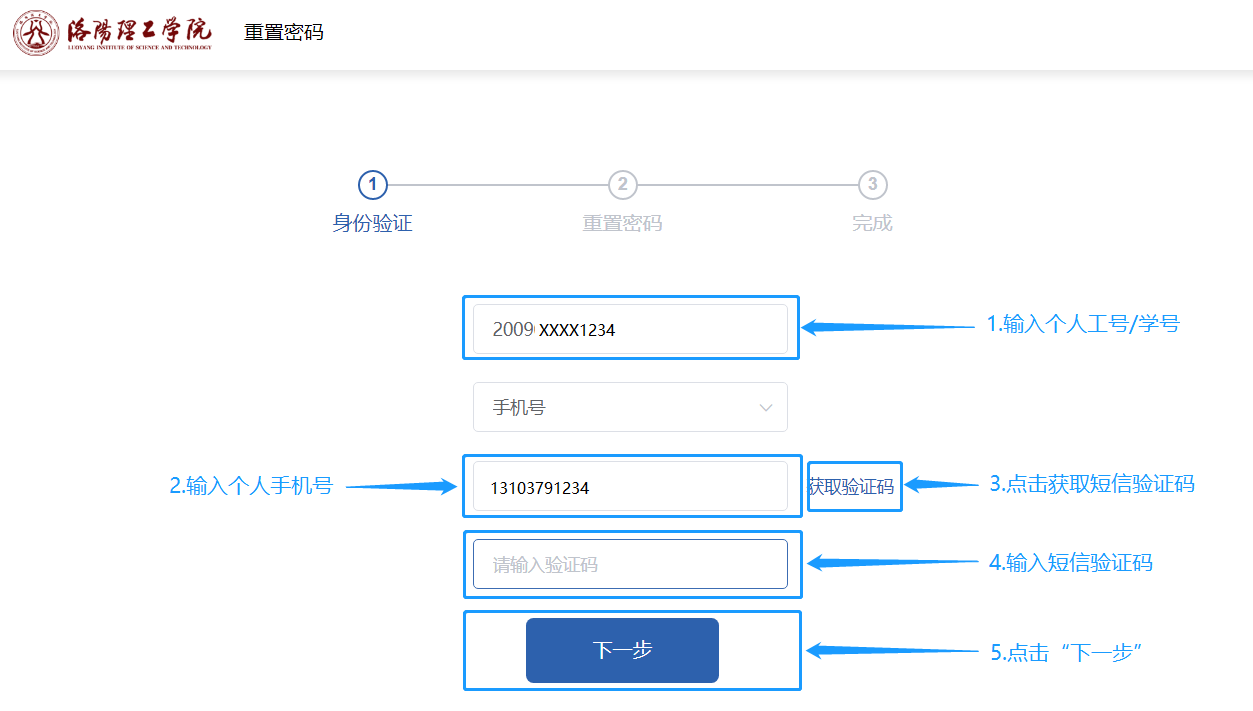1253x711 pixels.
Task: Click step 1 circle indicator
Action: point(372,185)
